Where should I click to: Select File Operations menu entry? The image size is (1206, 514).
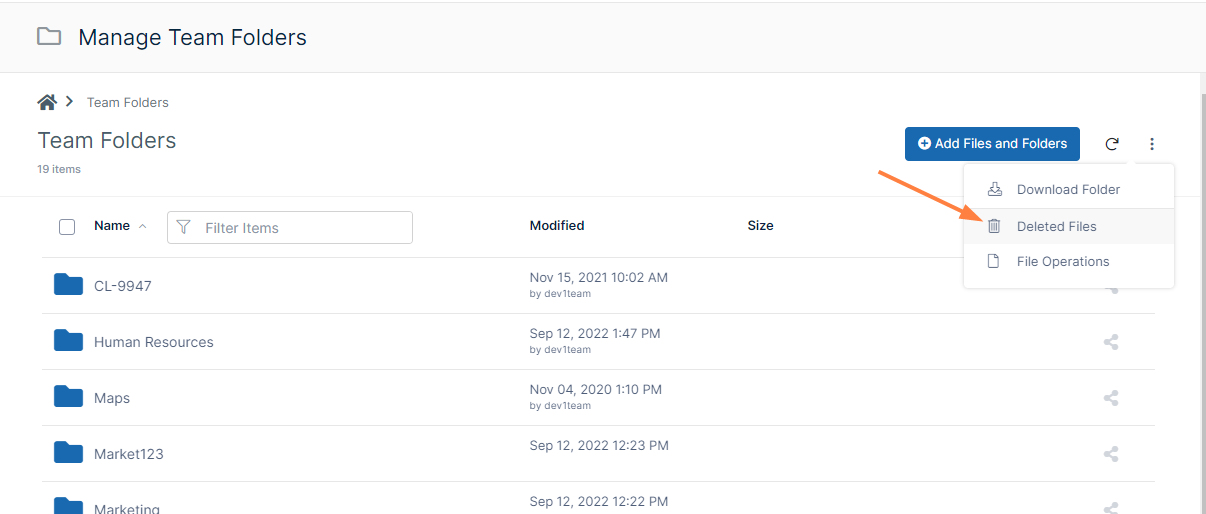[x=1062, y=262]
